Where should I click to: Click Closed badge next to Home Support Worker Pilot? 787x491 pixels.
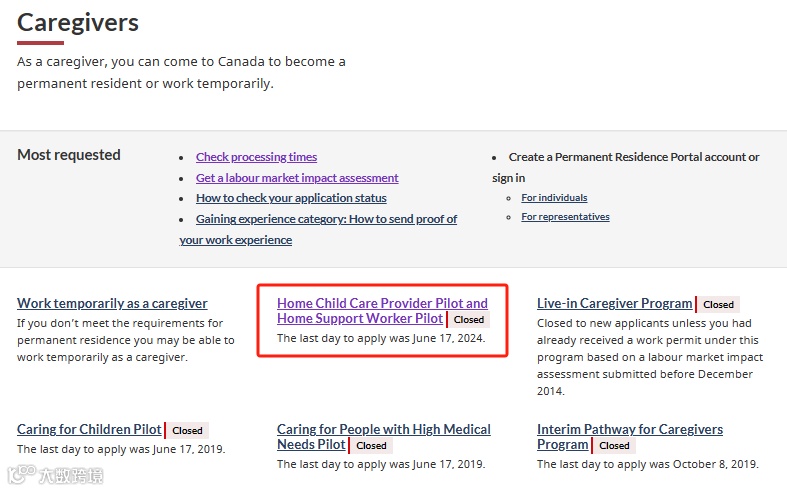[x=468, y=320]
